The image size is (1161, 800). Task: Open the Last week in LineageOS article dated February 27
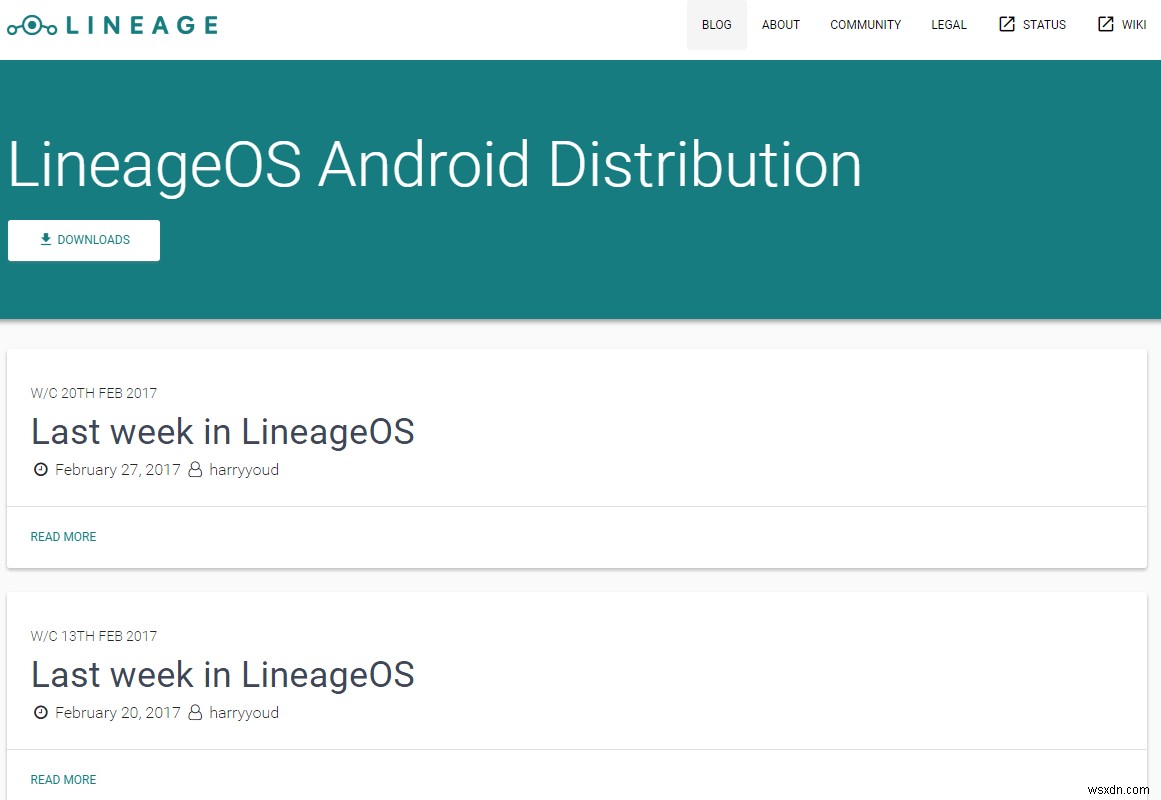pyautogui.click(x=222, y=431)
